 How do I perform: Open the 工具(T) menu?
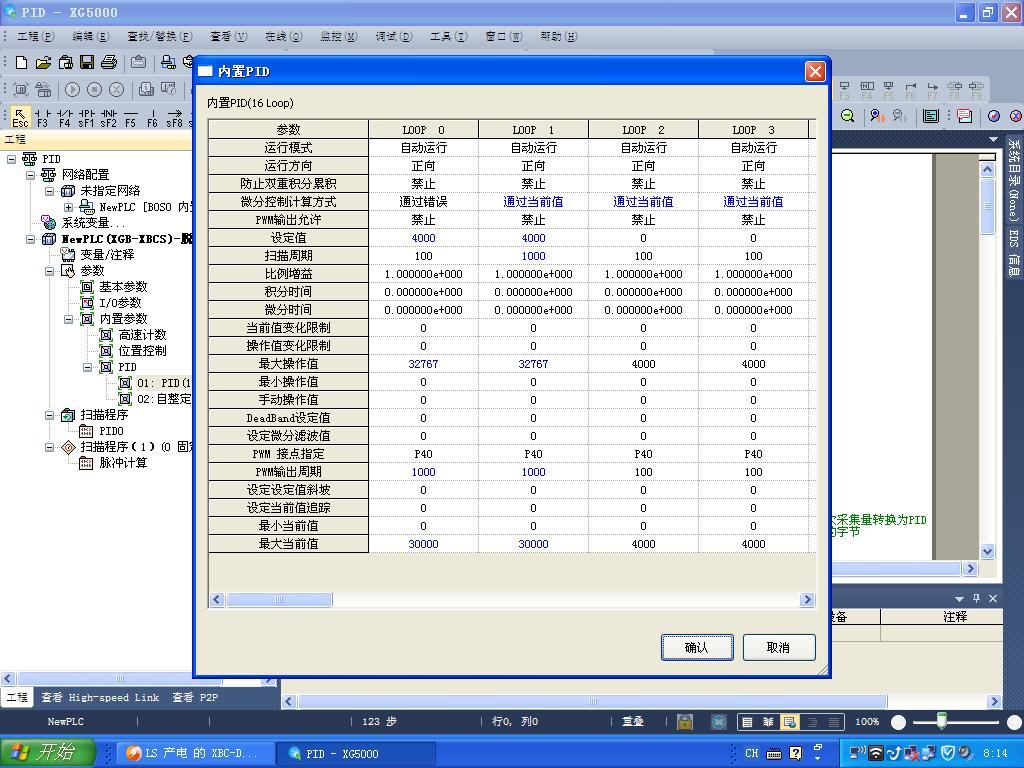point(448,36)
